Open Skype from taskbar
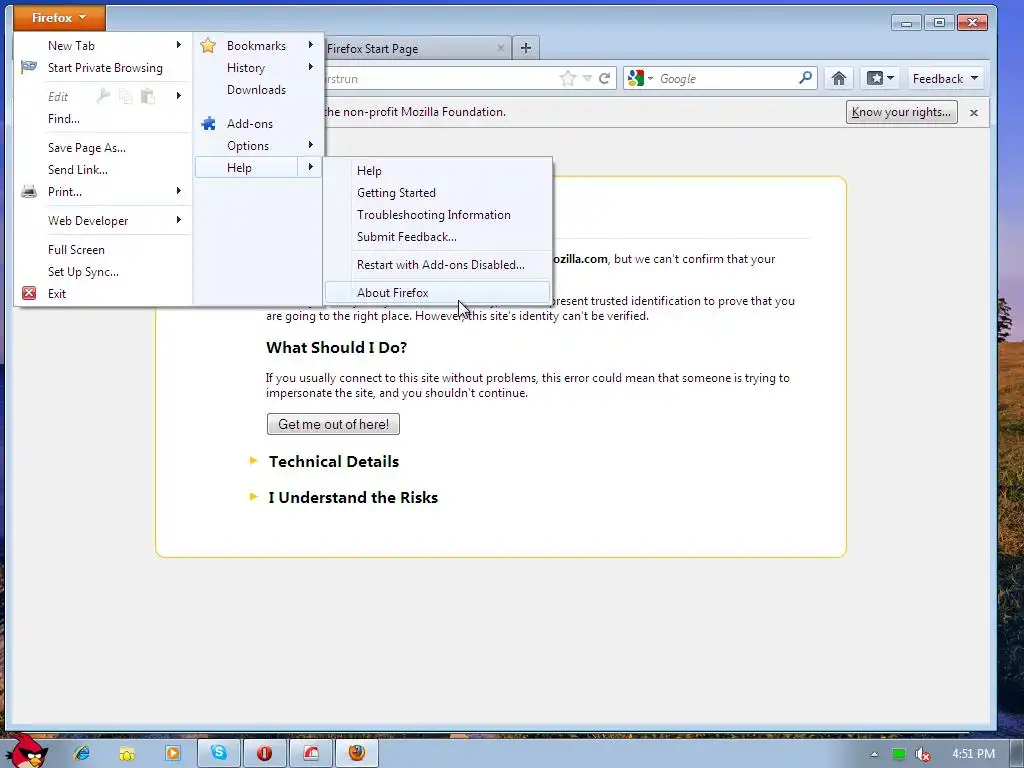 [218, 753]
